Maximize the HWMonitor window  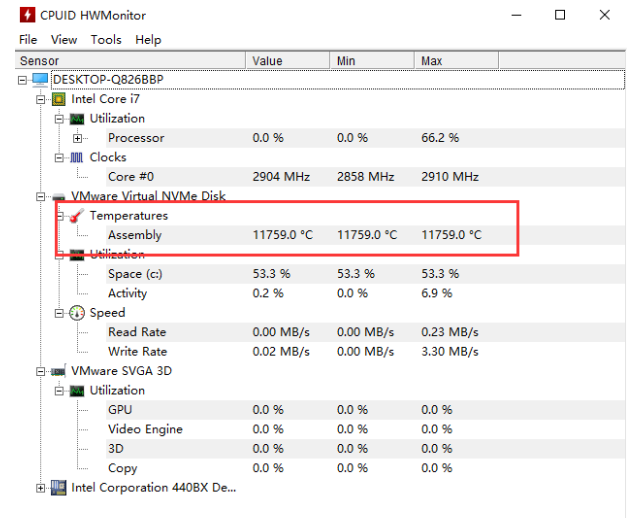(x=560, y=15)
